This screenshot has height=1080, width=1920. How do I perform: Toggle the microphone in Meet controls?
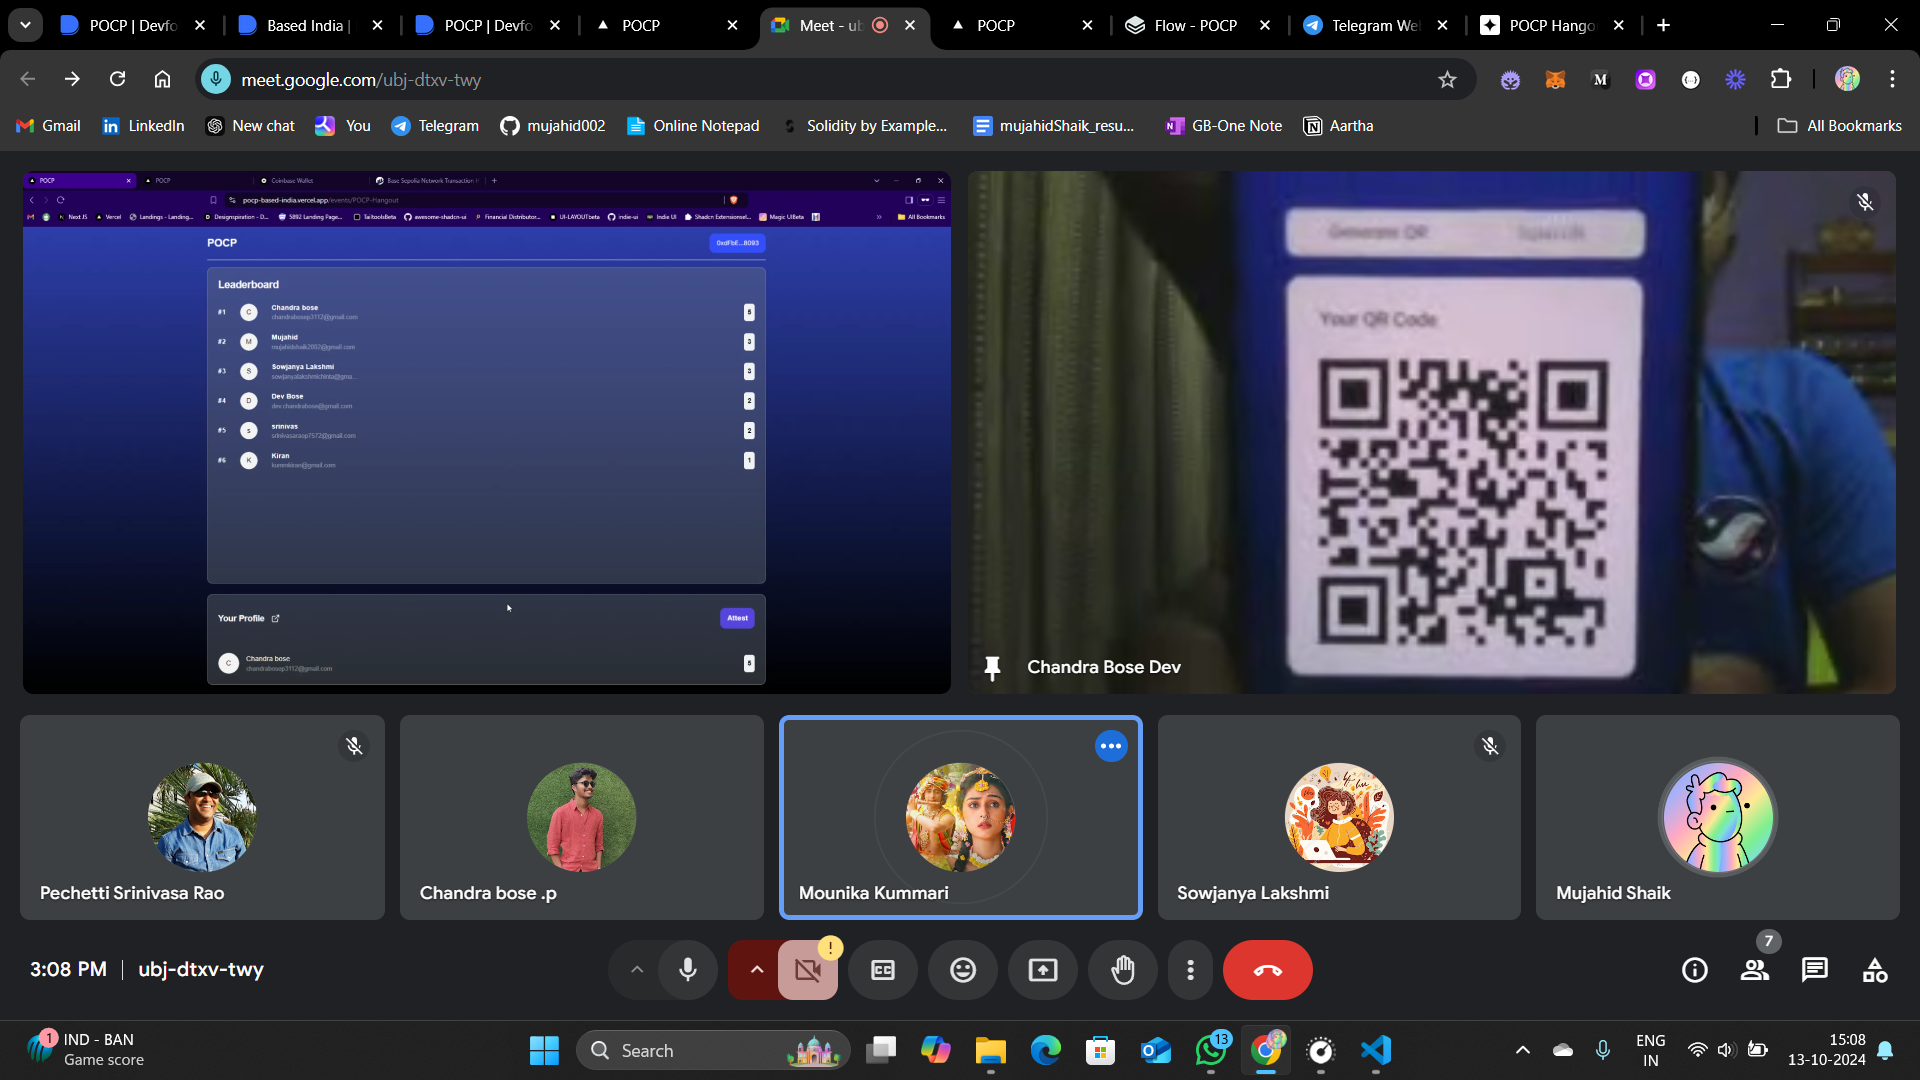coord(688,970)
